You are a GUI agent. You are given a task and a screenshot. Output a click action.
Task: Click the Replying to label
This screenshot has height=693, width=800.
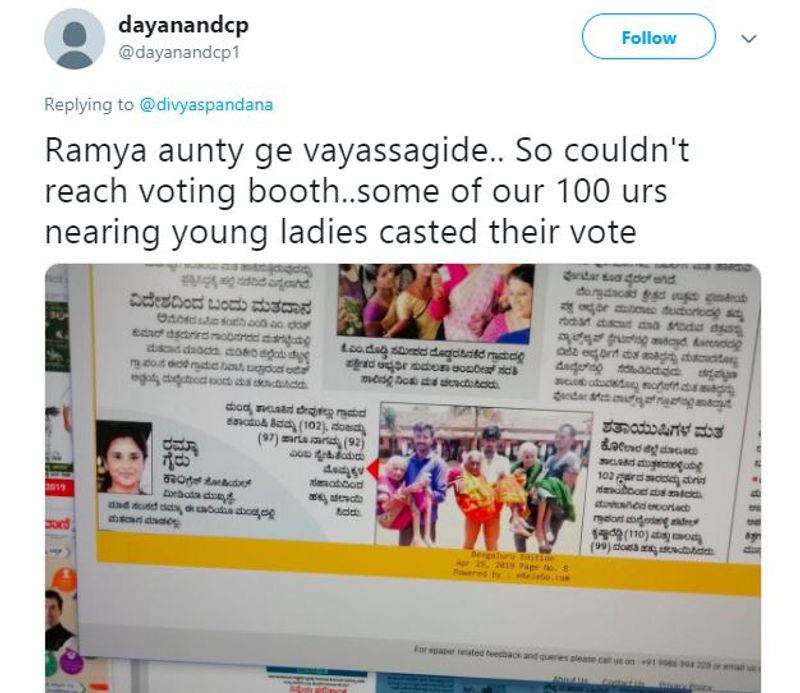[89, 105]
